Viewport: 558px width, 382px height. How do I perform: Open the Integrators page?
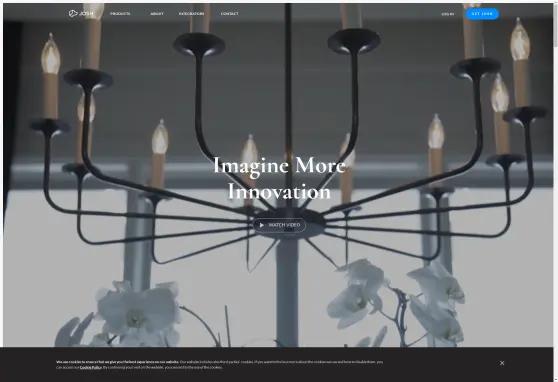tap(191, 14)
